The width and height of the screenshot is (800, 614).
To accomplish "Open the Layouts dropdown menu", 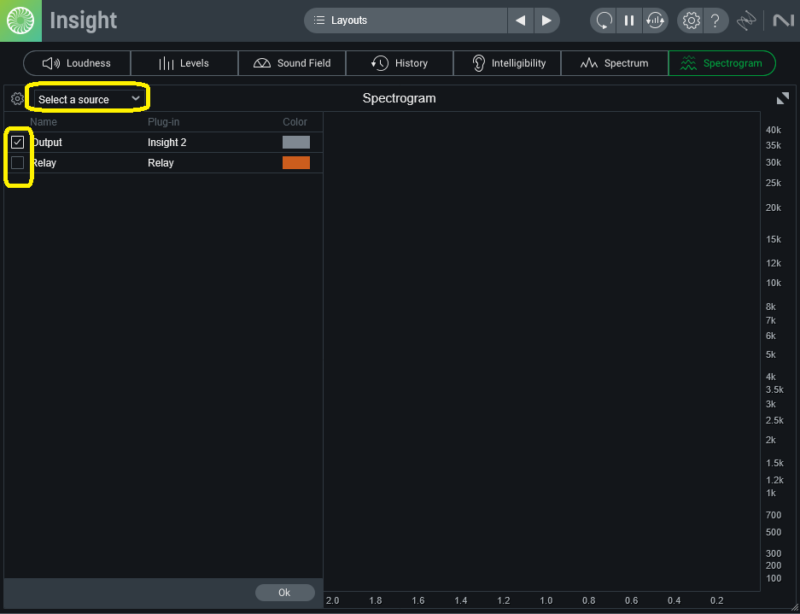I will tap(405, 20).
